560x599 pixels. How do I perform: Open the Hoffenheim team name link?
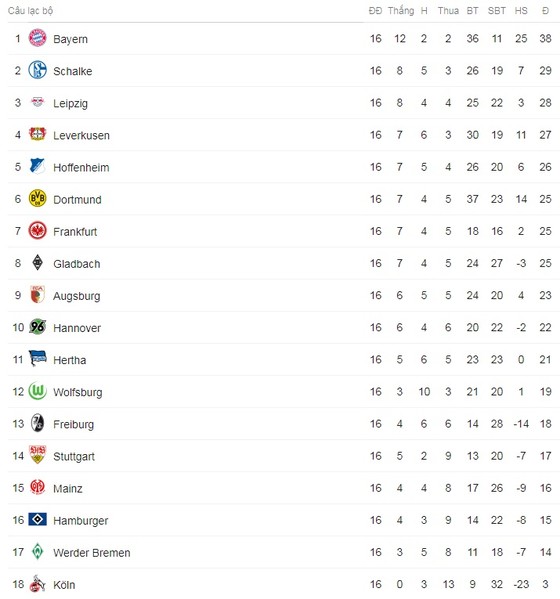click(x=81, y=167)
